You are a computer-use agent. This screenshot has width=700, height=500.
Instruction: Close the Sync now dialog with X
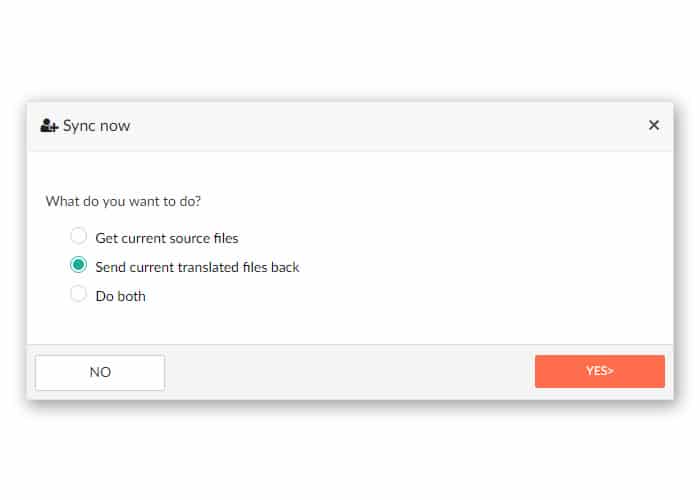654,125
